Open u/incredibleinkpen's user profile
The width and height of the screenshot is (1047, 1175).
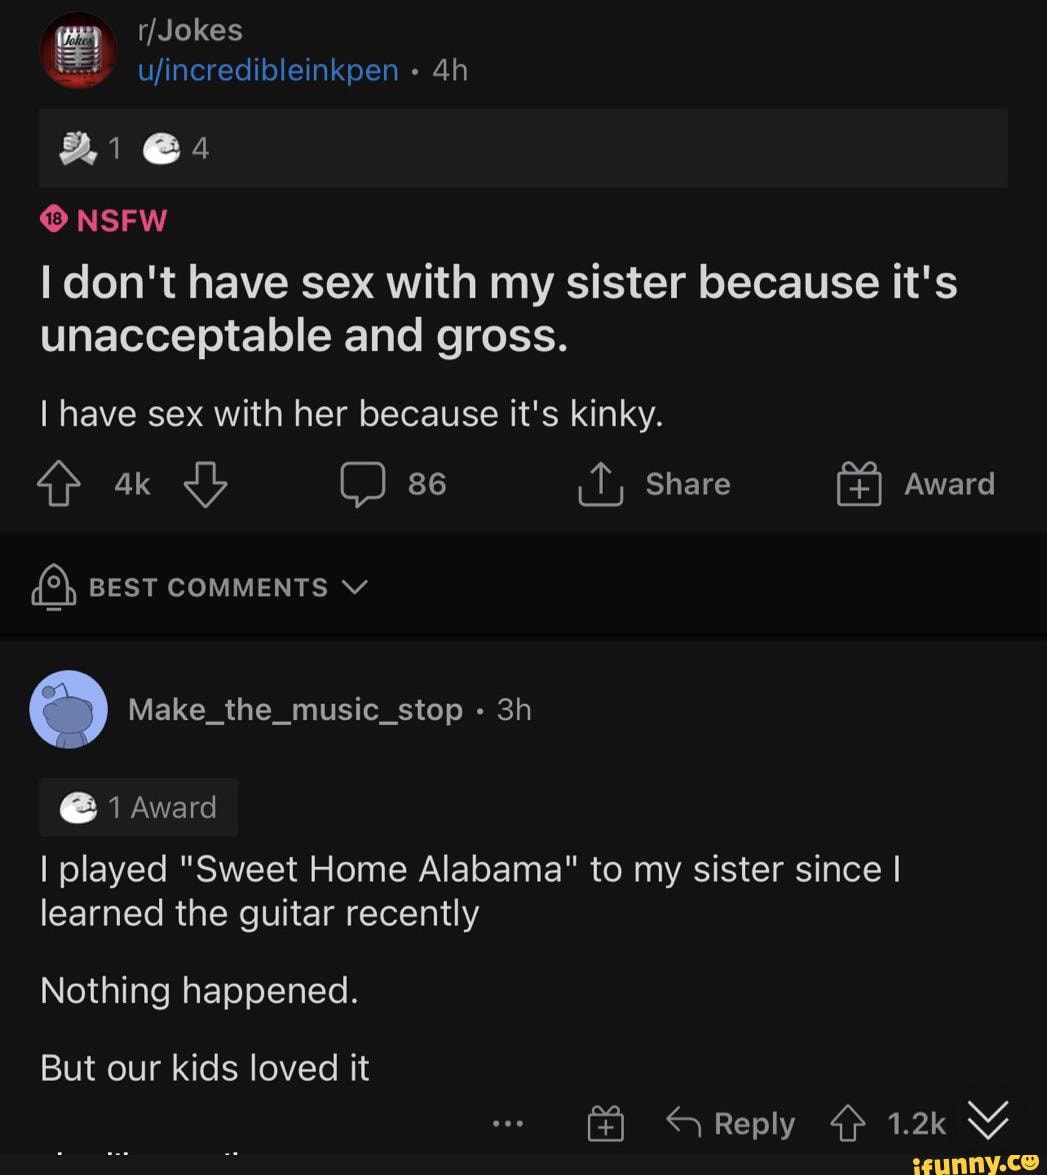268,71
